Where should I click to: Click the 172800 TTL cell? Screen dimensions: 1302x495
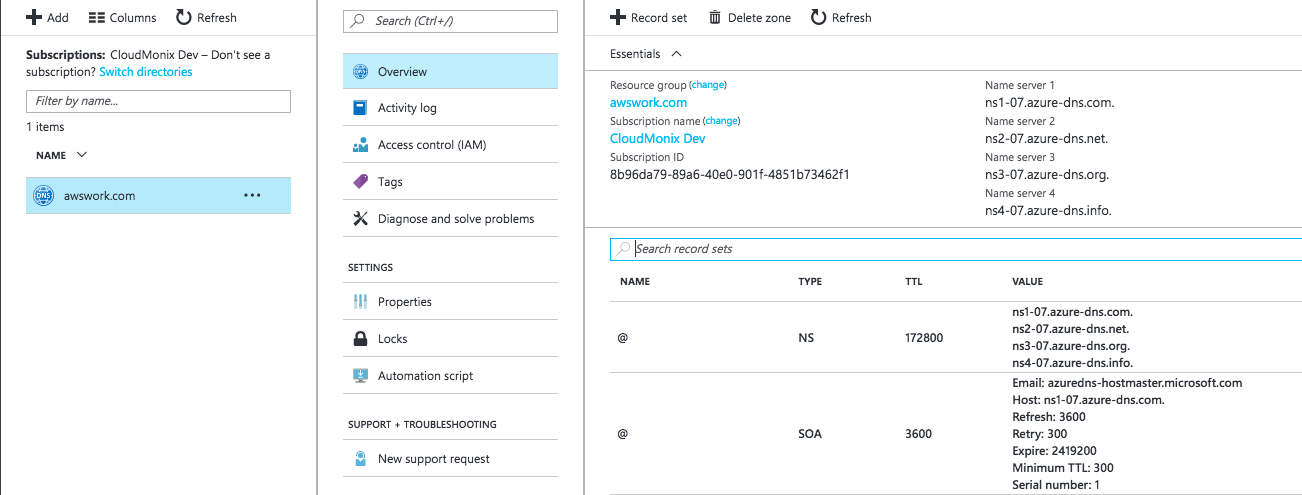(x=923, y=338)
